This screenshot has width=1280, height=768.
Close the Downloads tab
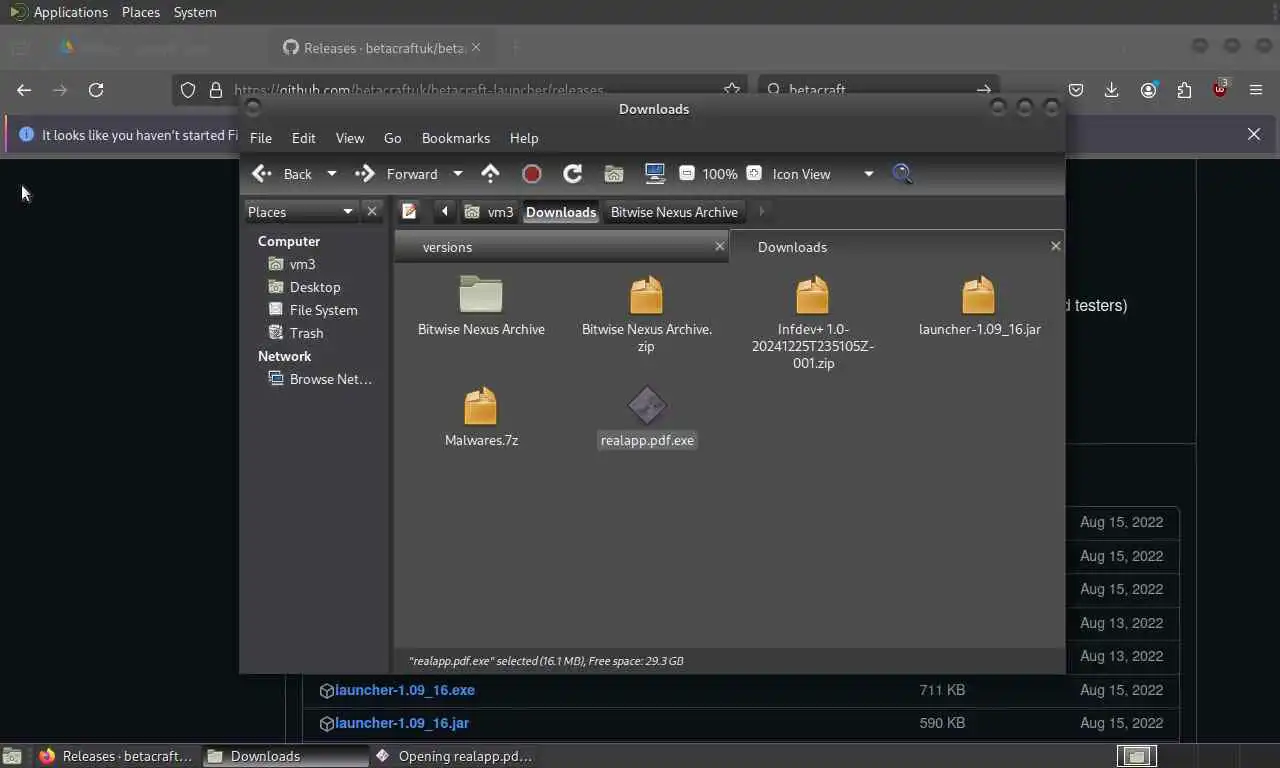point(1055,246)
